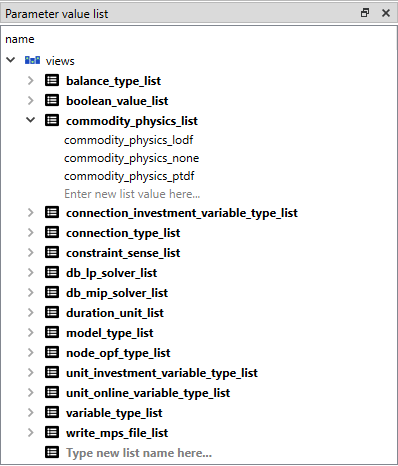Image resolution: width=398 pixels, height=466 pixels.
Task: Click the list icon beside connection_investment_variable_type_list
Action: tap(52, 212)
